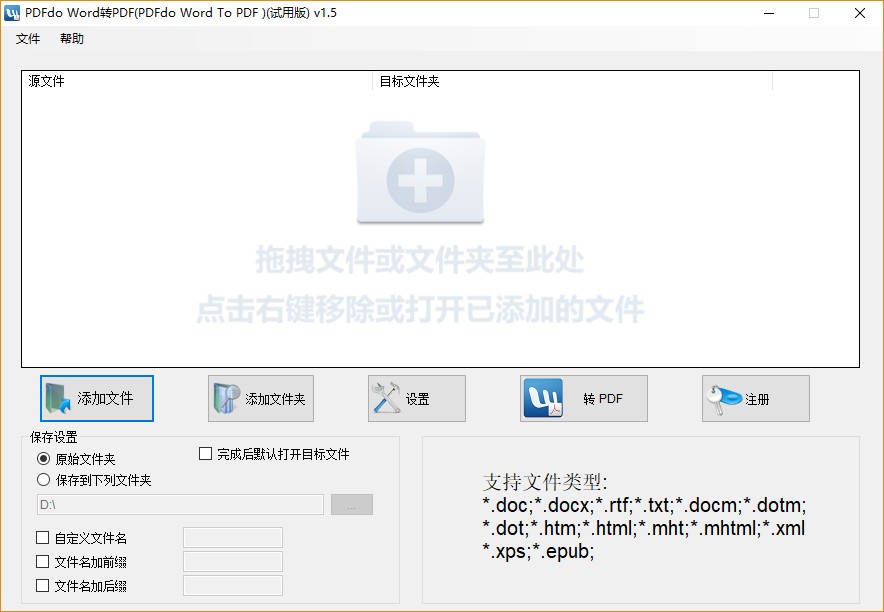Click the Settings wrench and screwdriver icon
This screenshot has width=884, height=612.
click(386, 398)
